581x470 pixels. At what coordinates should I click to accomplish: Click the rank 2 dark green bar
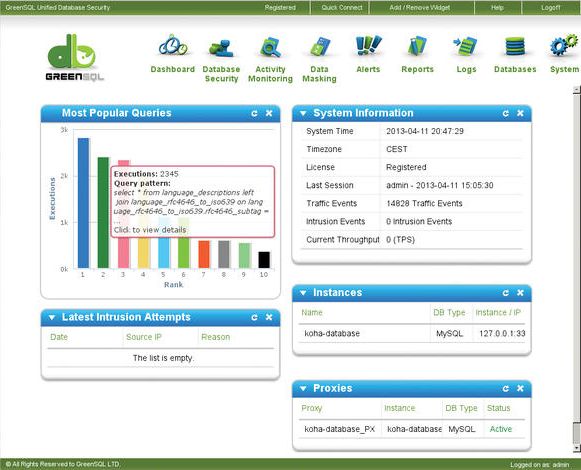click(103, 213)
